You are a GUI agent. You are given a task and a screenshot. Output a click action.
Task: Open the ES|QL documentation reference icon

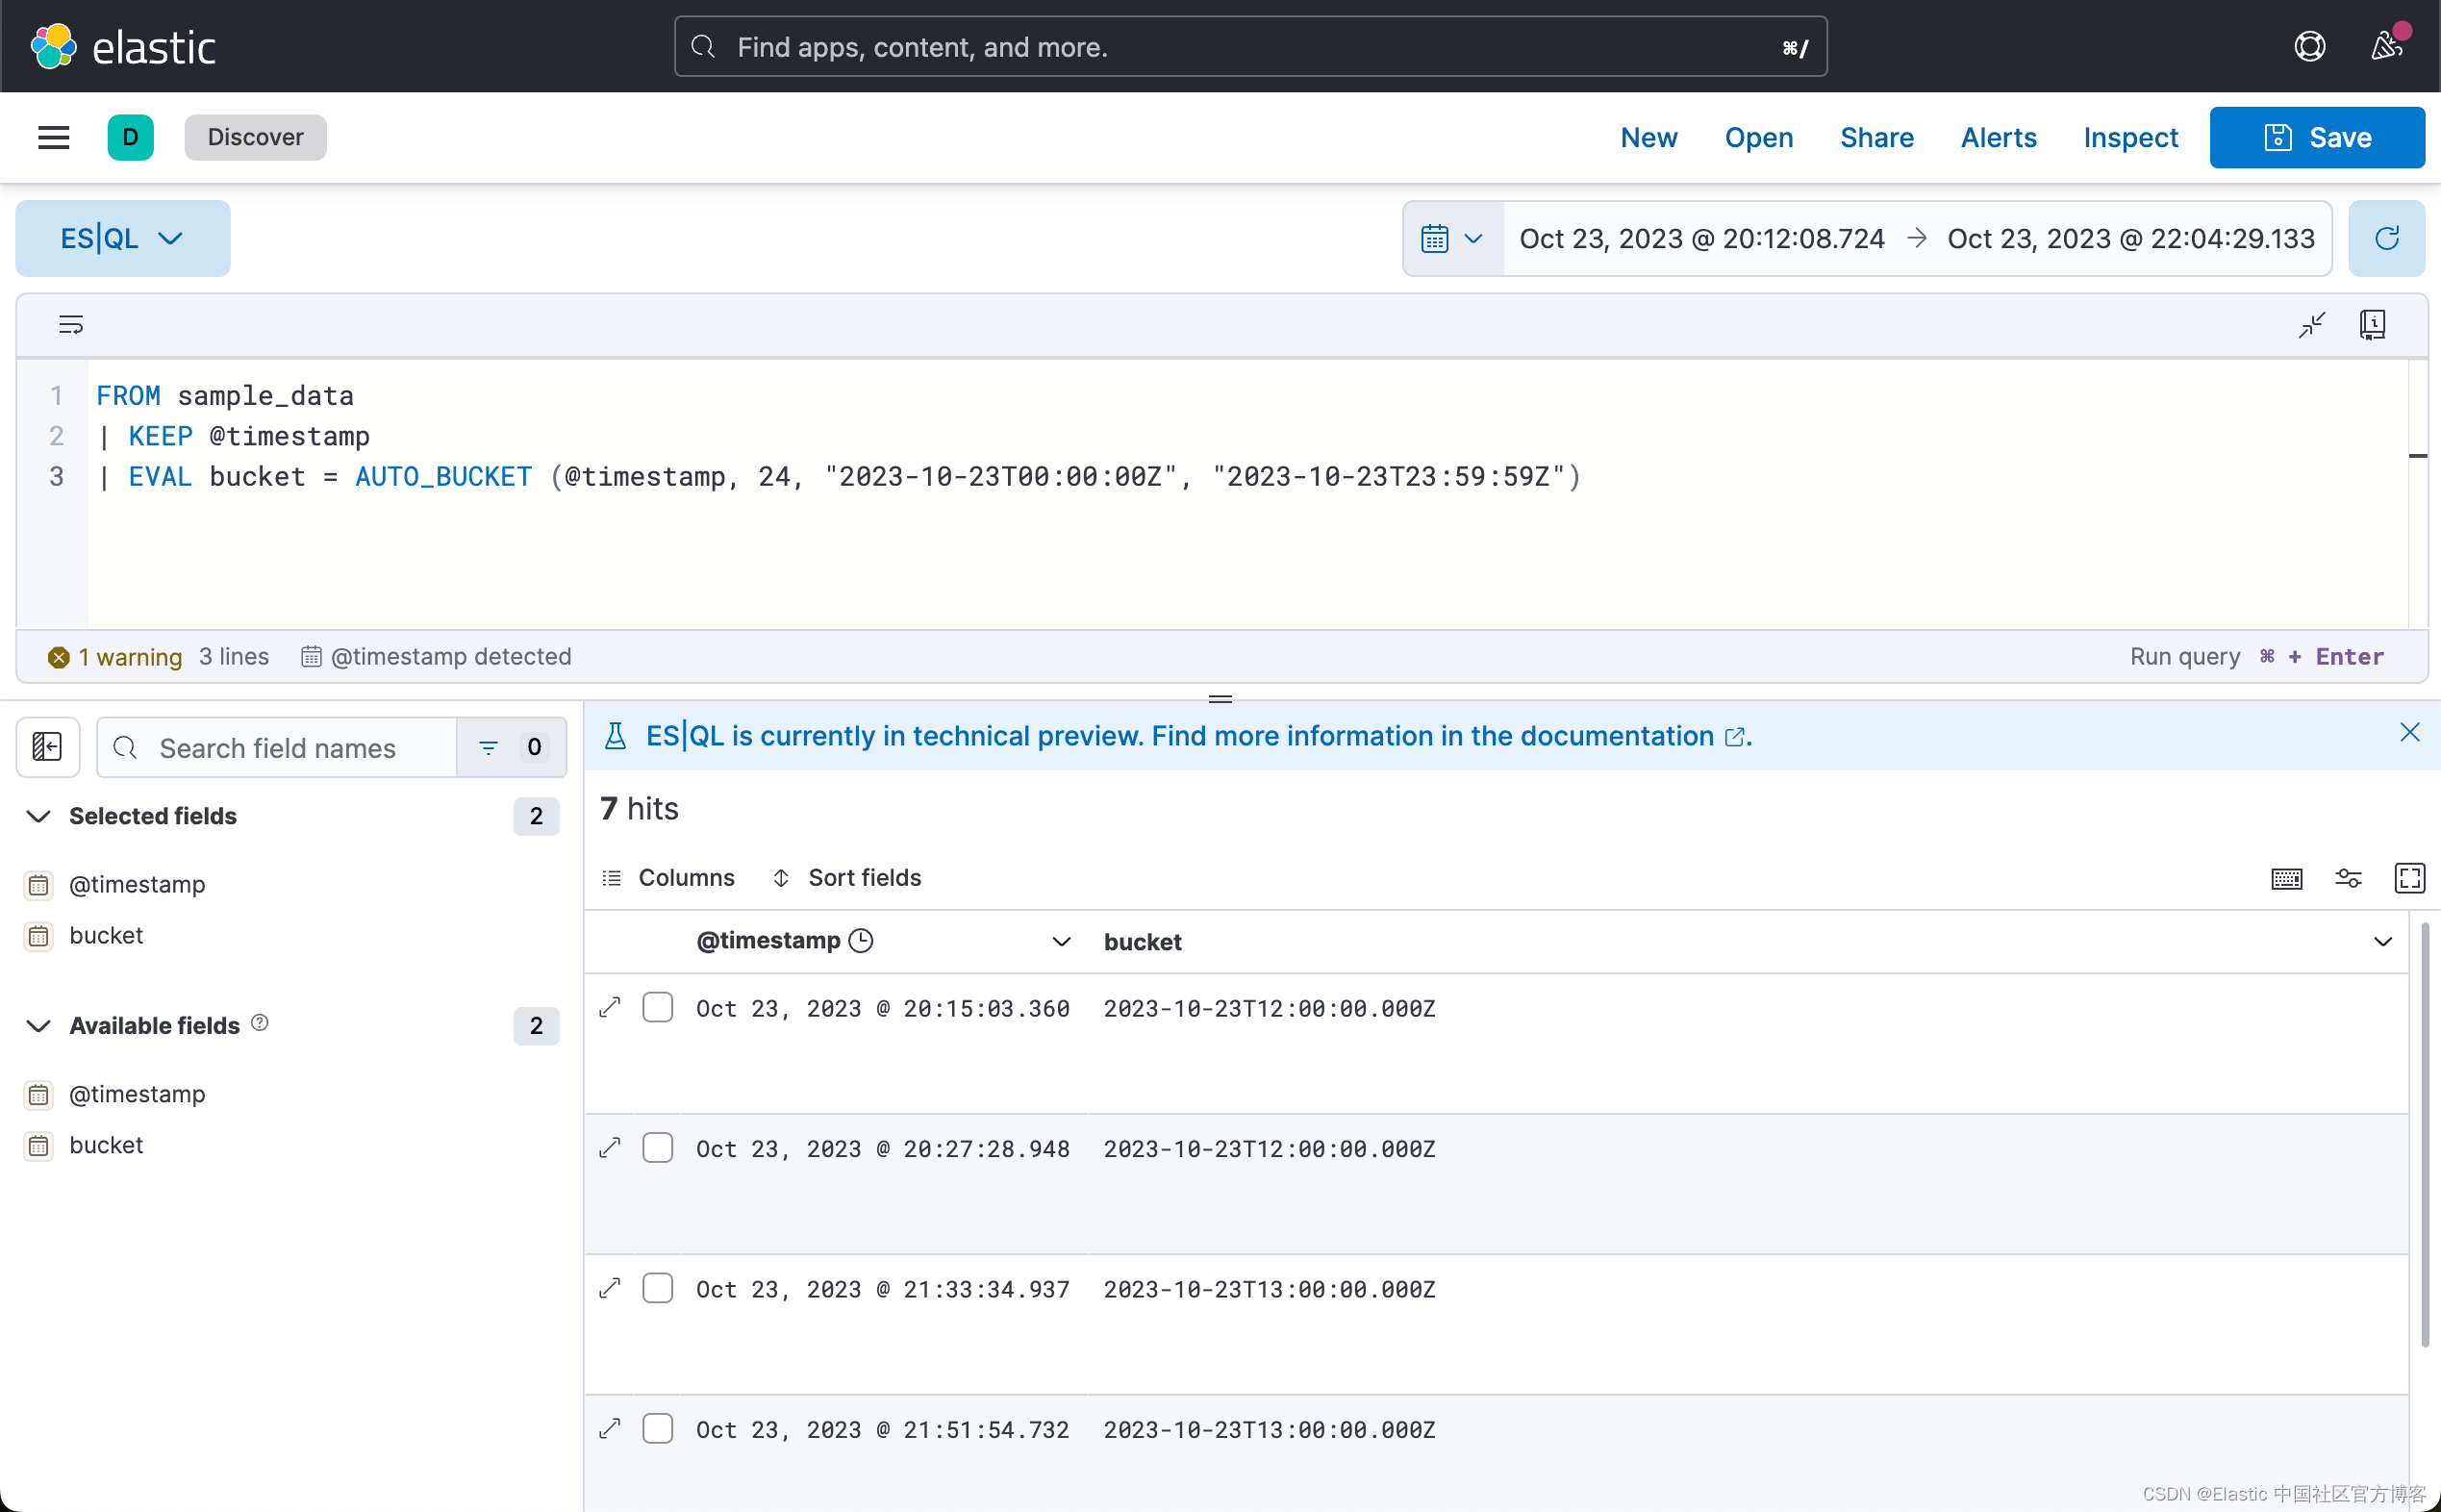pyautogui.click(x=2372, y=325)
